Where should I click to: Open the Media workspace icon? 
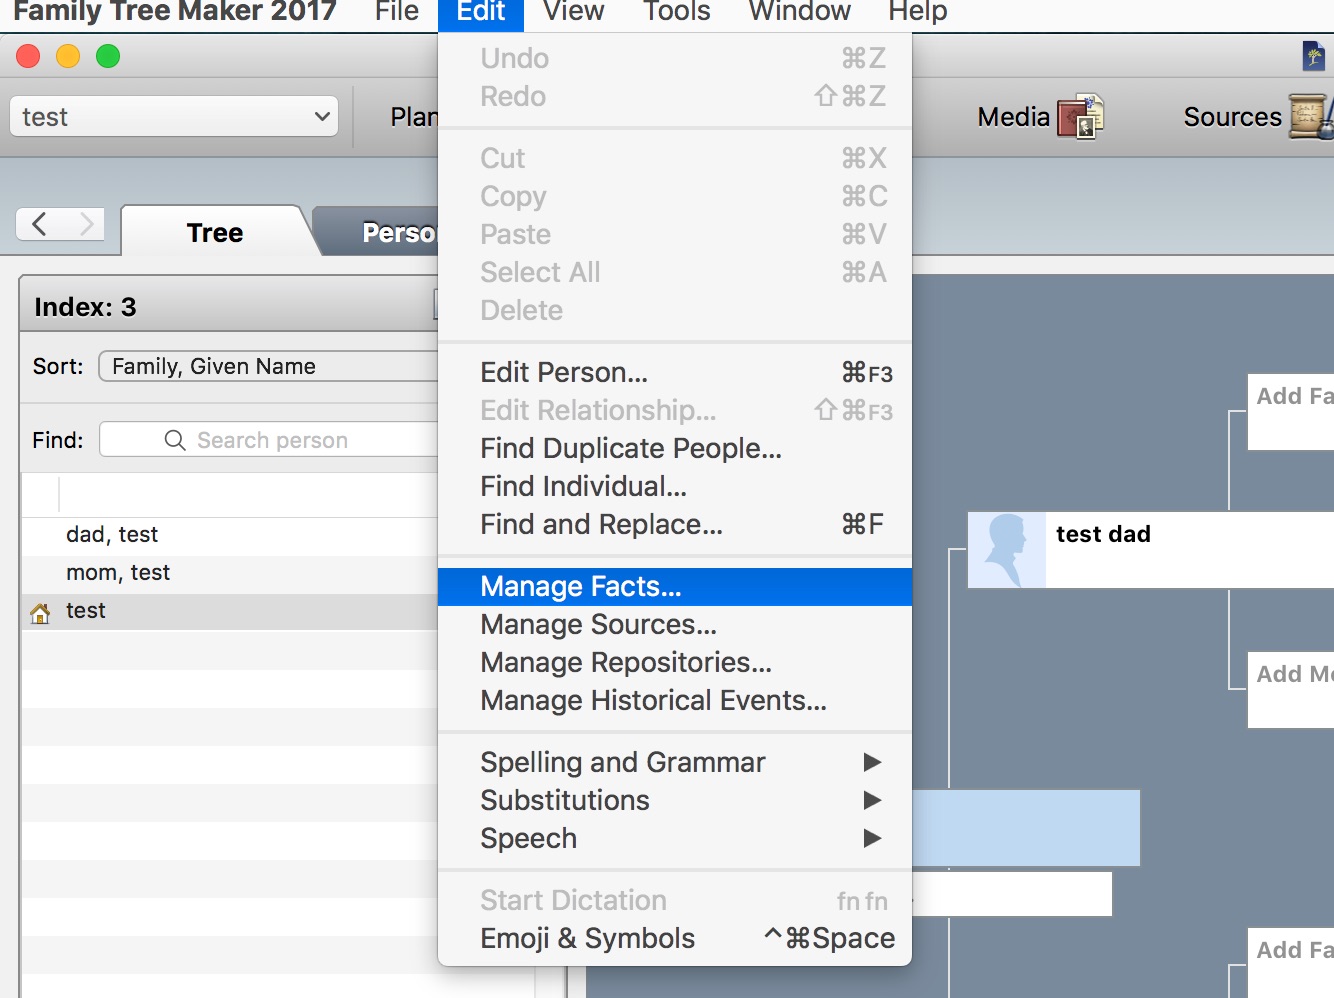coord(1086,117)
